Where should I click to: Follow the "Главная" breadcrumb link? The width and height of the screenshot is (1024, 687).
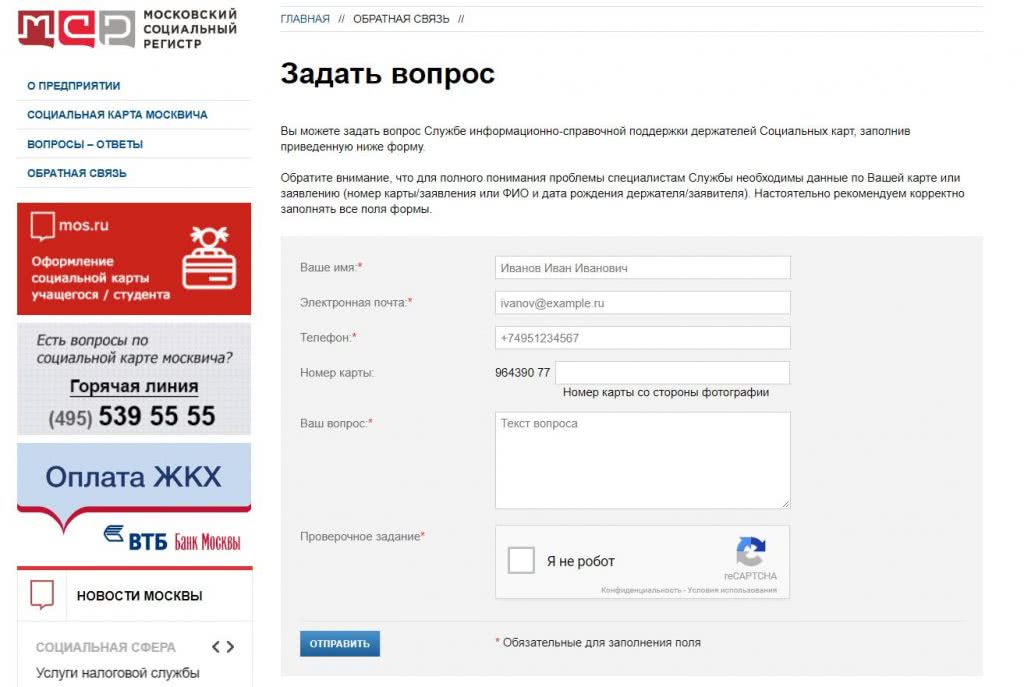(x=305, y=19)
